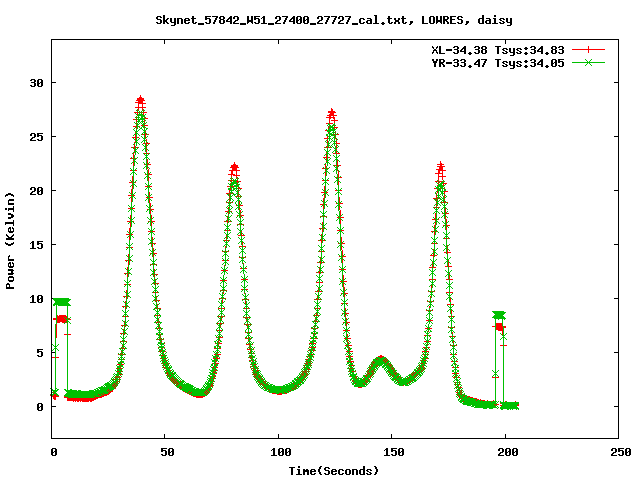Click the Time(Seconds) axis label
This screenshot has width=640, height=480.
[x=333, y=471]
